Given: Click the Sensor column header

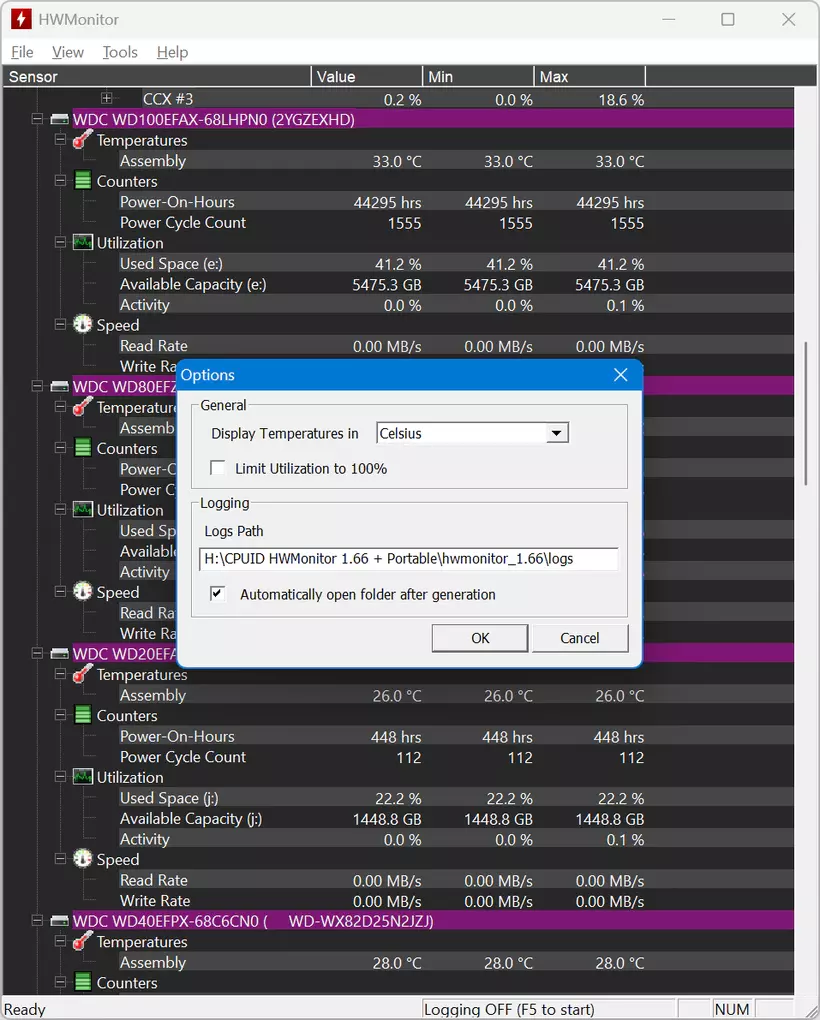Looking at the screenshot, I should (x=157, y=77).
